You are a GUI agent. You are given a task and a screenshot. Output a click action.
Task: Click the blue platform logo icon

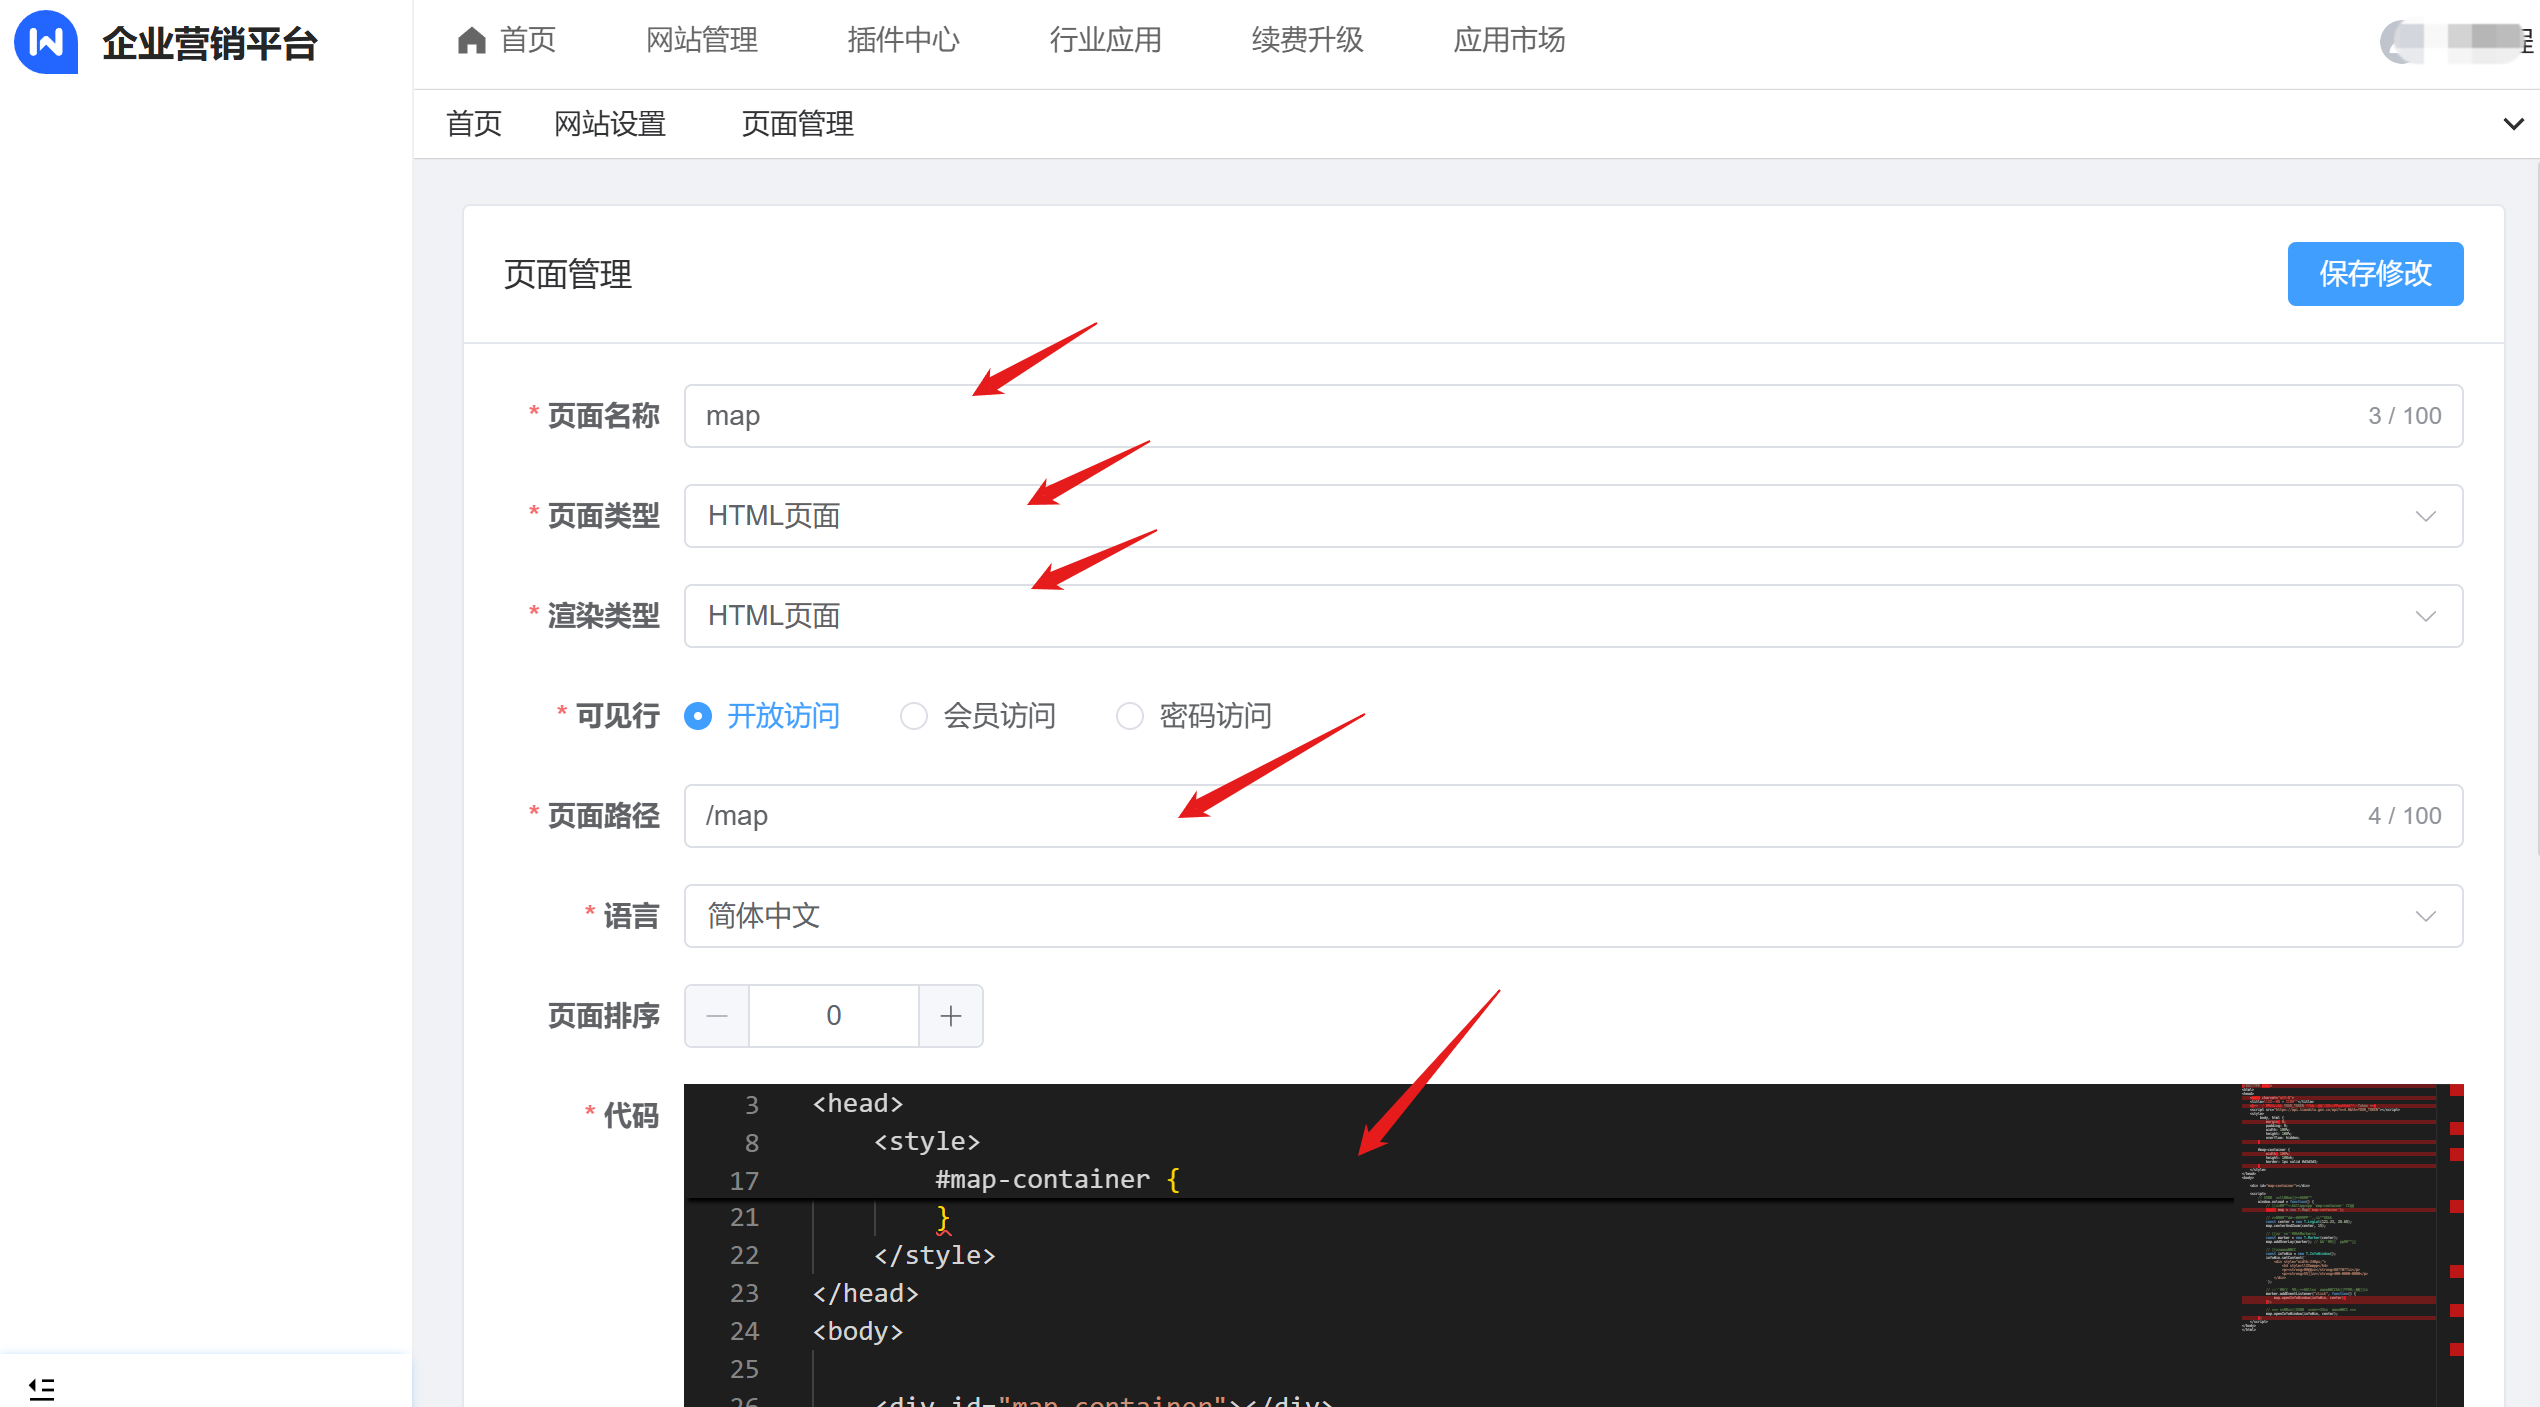click(x=46, y=42)
